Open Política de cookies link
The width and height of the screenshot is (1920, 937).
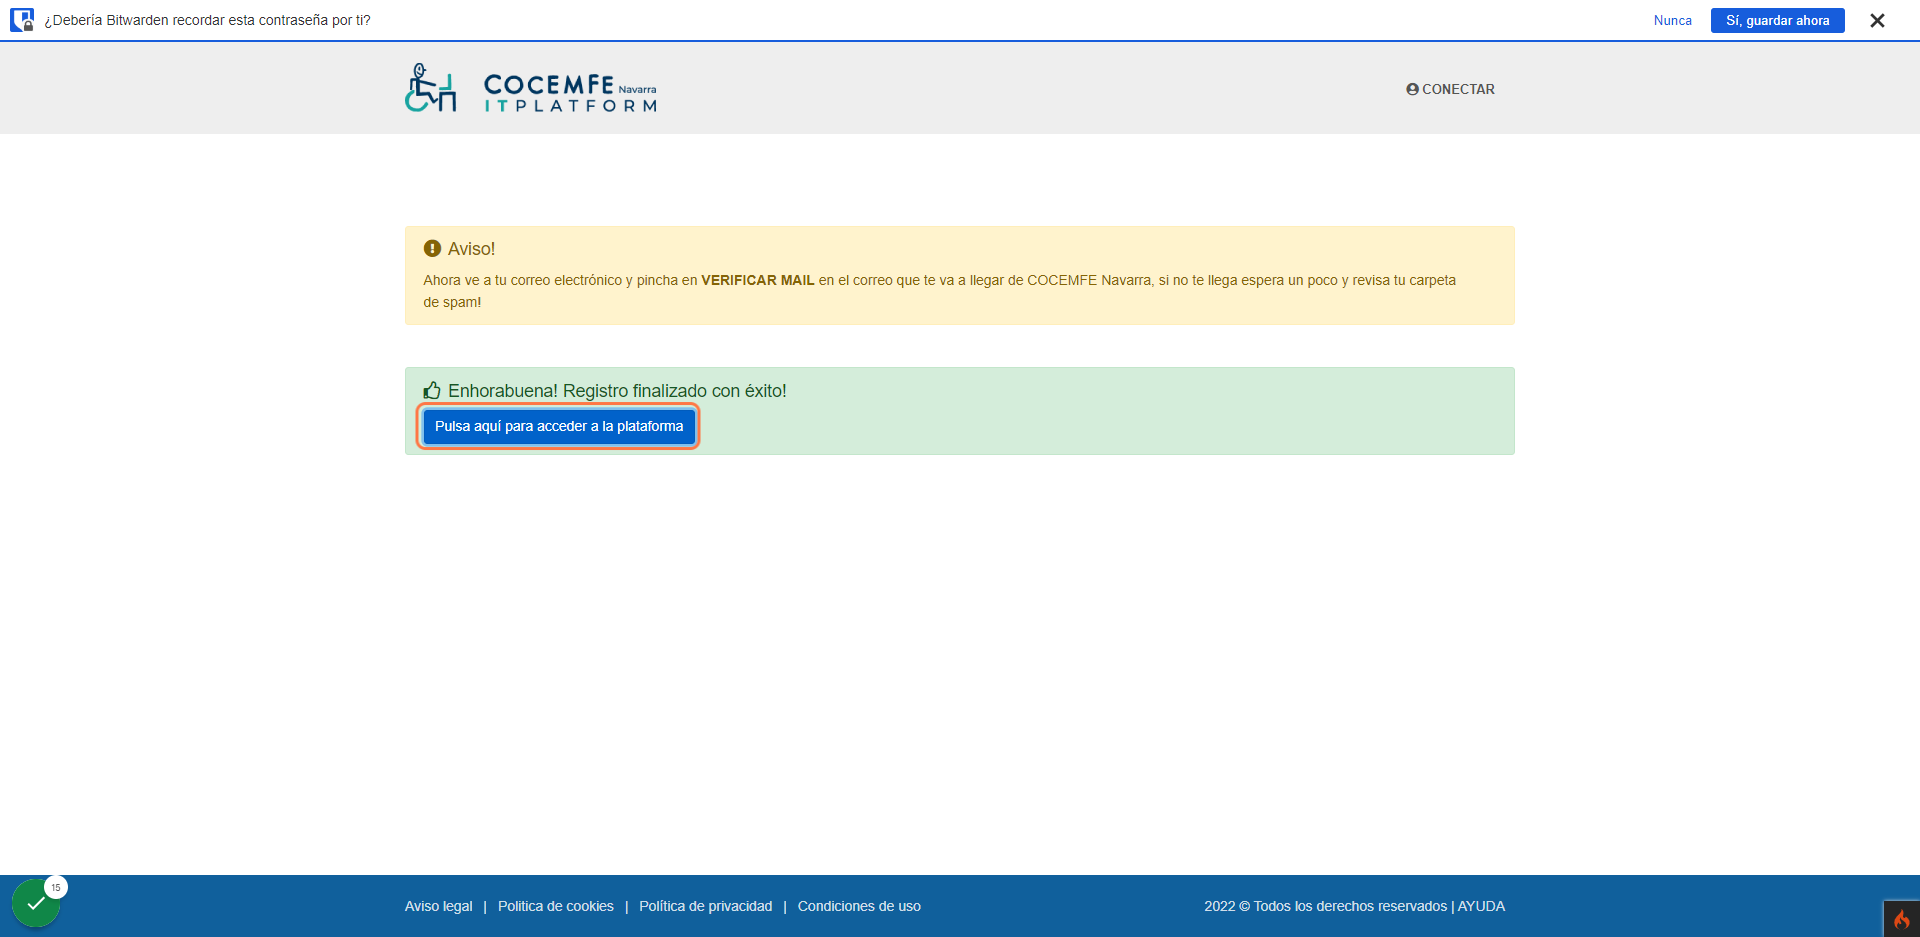pos(555,906)
